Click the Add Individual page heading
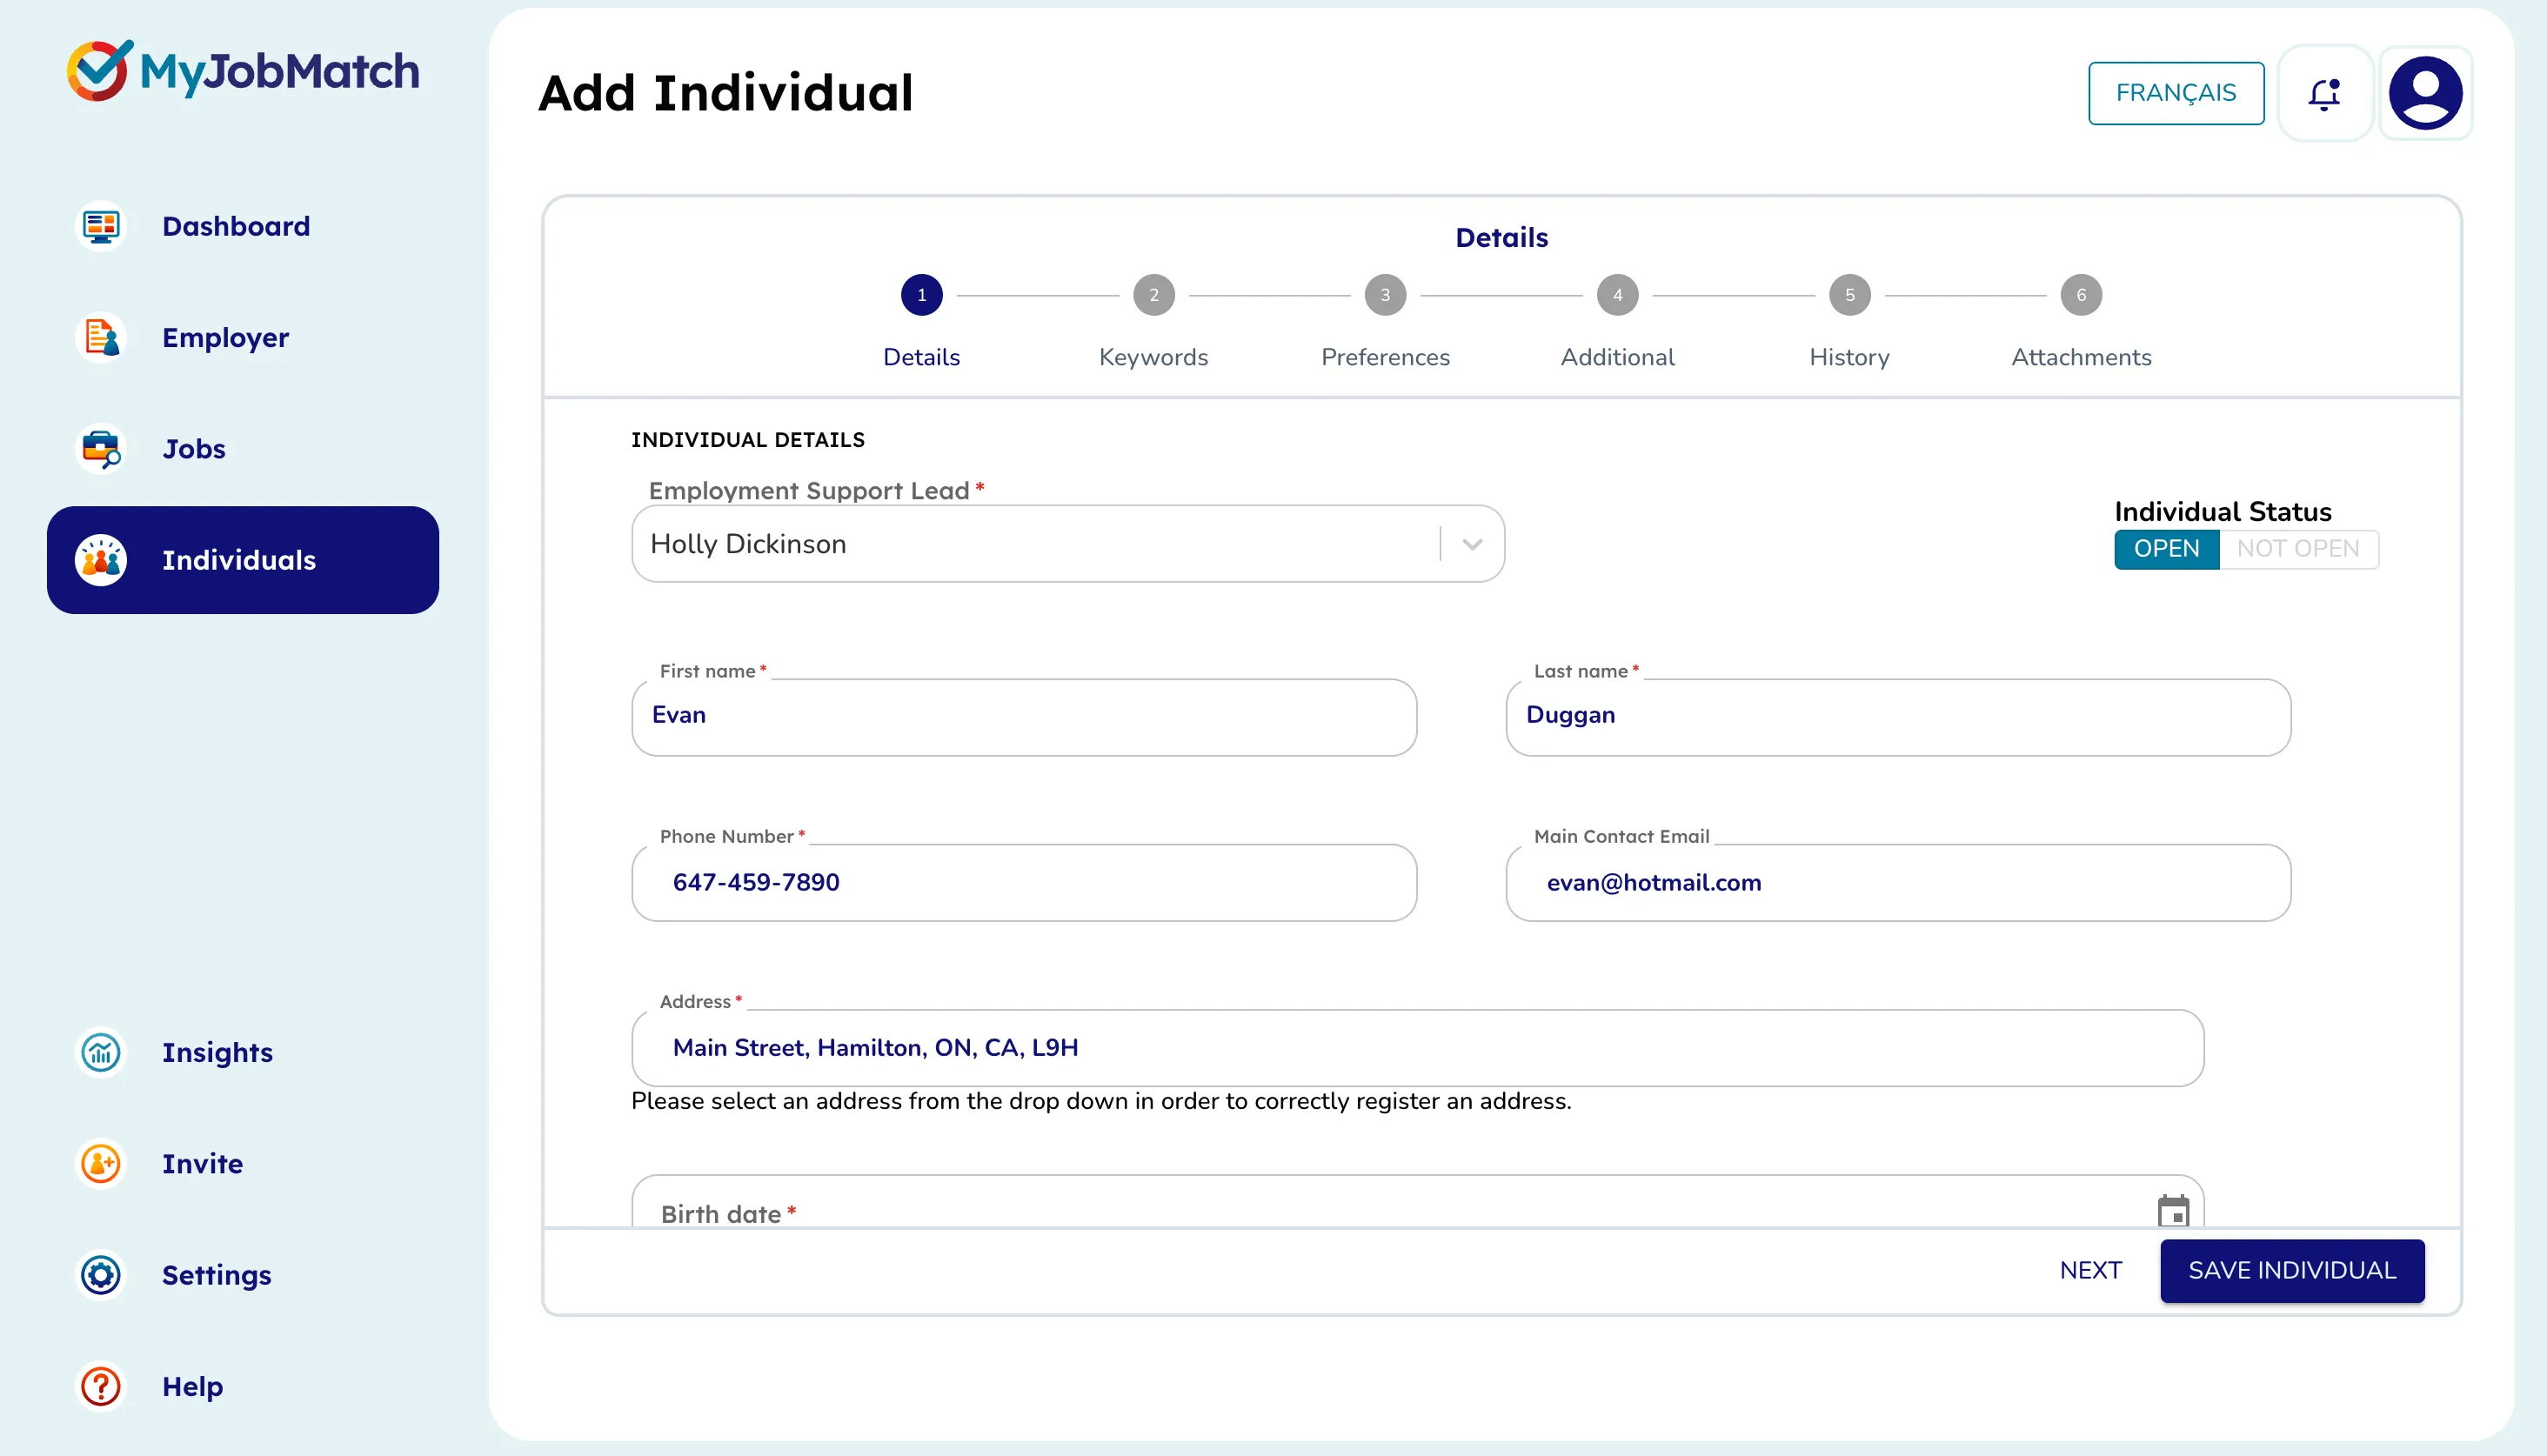 725,93
